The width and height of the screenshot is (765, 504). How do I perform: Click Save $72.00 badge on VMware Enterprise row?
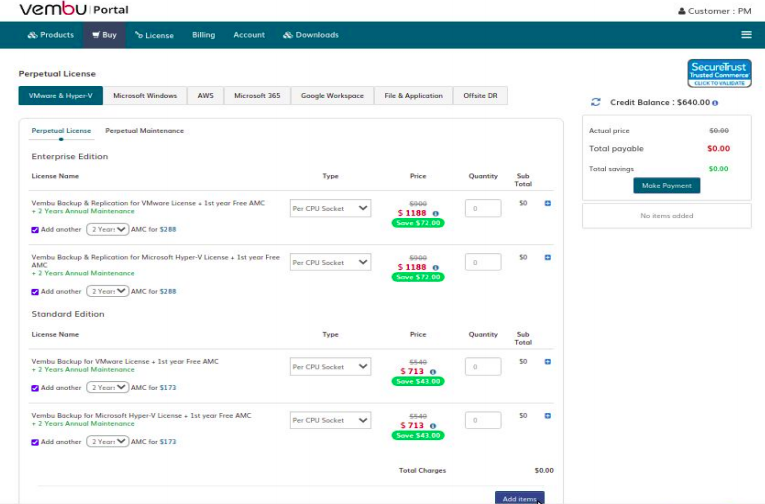(x=418, y=223)
